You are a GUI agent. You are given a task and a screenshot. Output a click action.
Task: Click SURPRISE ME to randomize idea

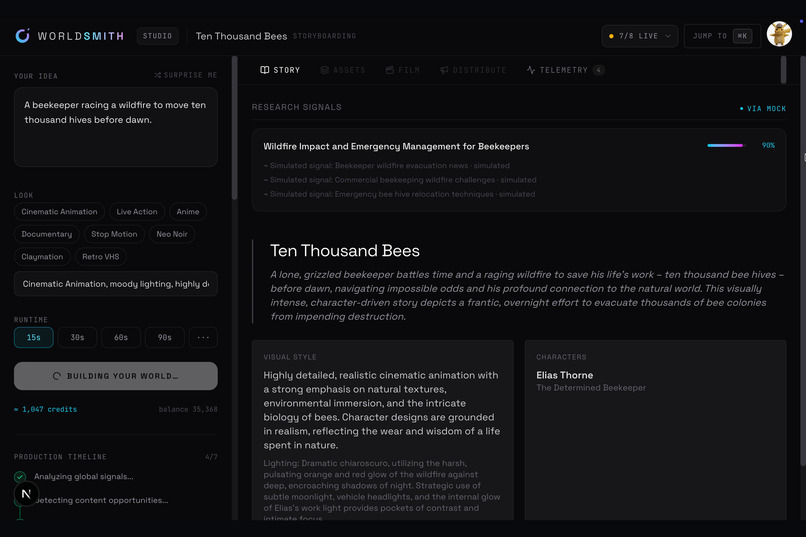(x=186, y=75)
